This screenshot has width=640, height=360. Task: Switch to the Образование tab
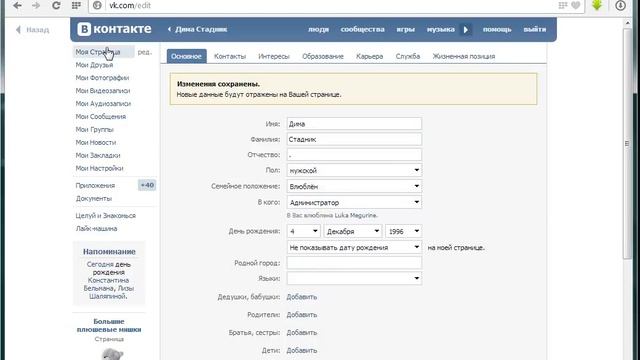click(323, 56)
